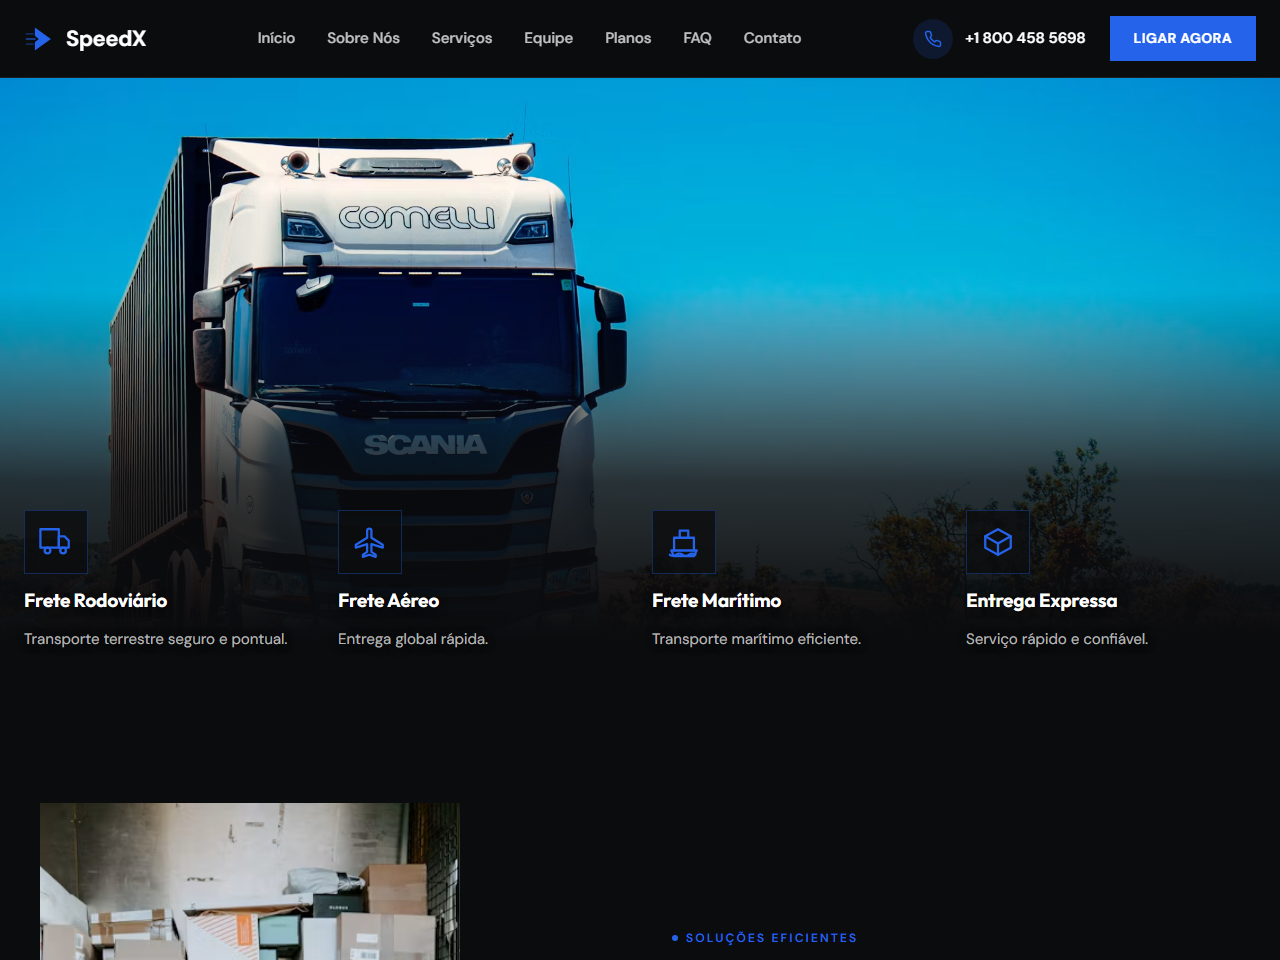Viewport: 1280px width, 960px height.
Task: Go to Sobre Nós page
Action: pos(363,38)
